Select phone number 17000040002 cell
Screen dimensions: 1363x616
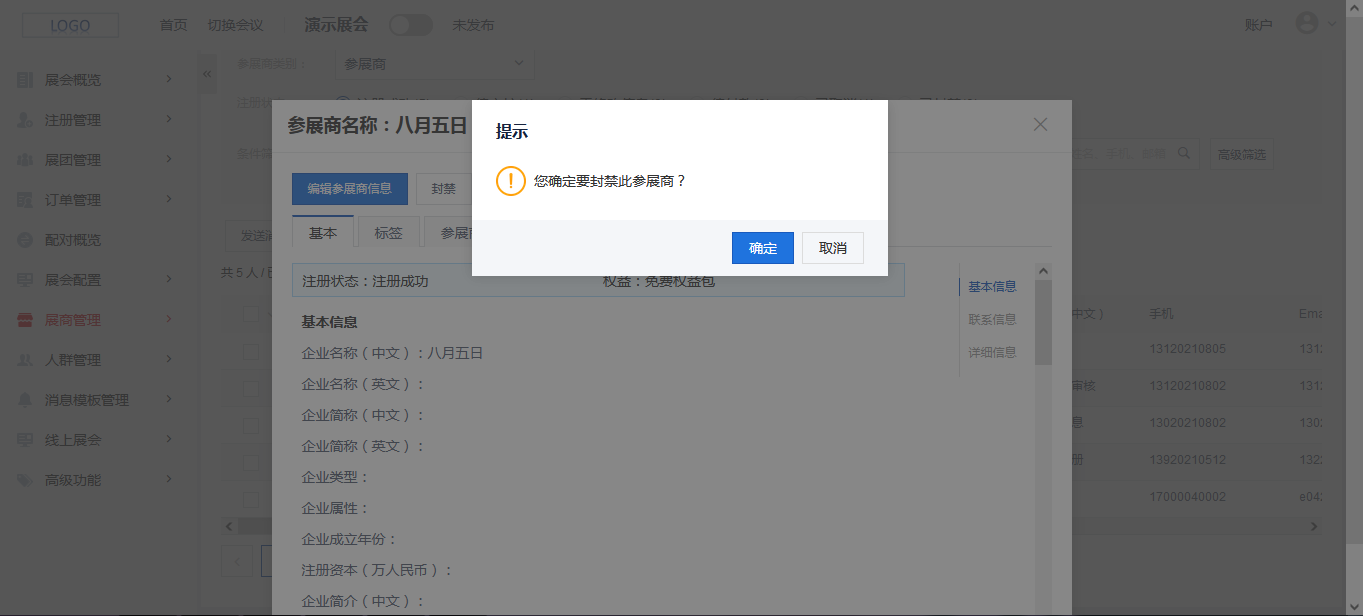pyautogui.click(x=1188, y=496)
